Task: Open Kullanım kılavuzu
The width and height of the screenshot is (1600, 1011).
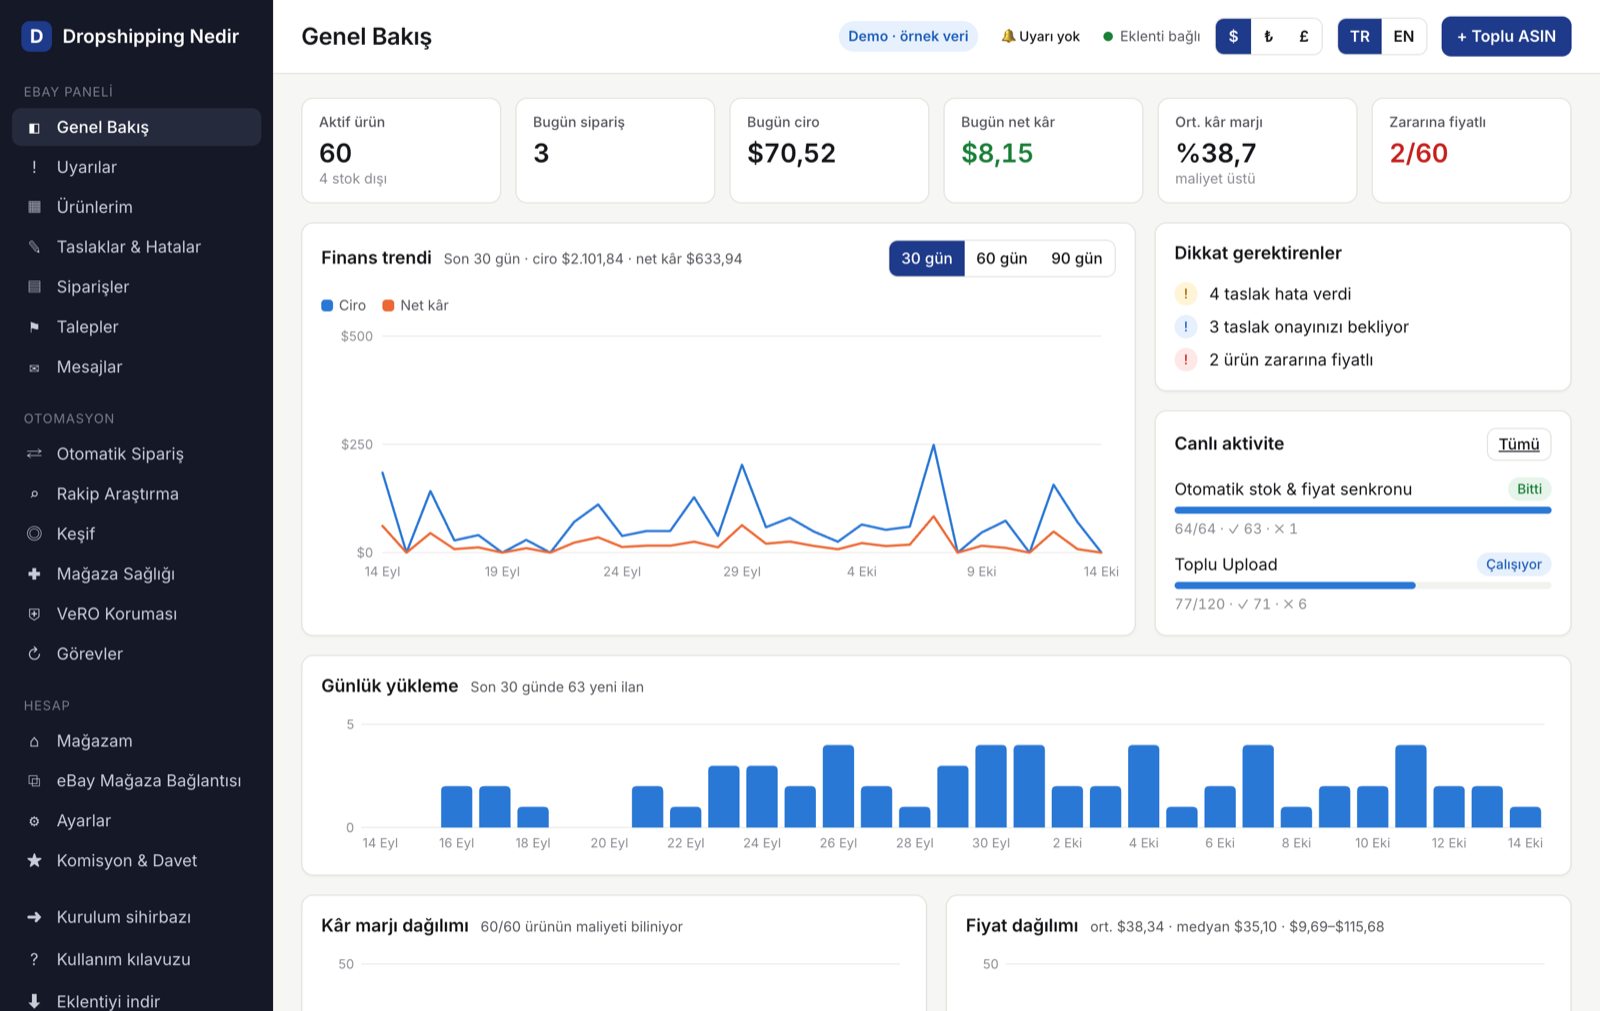Action: pos(136,959)
